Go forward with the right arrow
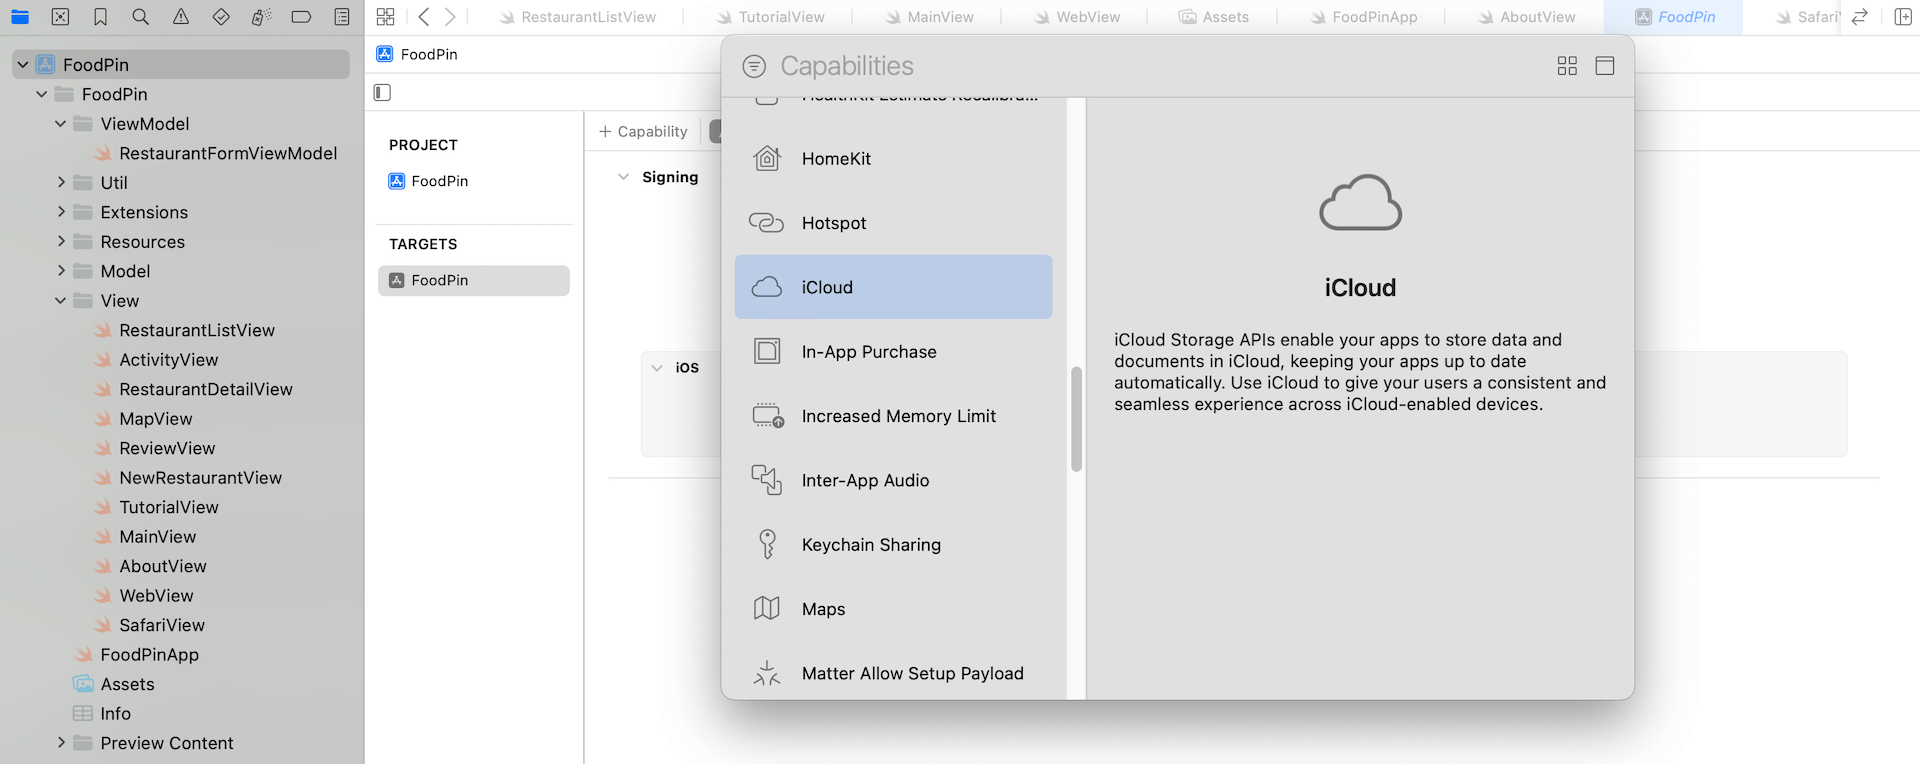This screenshot has width=1920, height=764. pos(450,17)
